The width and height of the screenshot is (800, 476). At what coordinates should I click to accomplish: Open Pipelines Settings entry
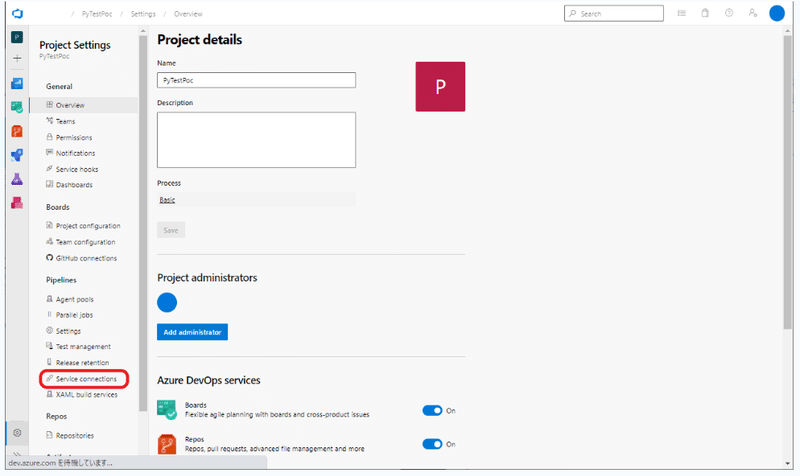click(x=68, y=331)
